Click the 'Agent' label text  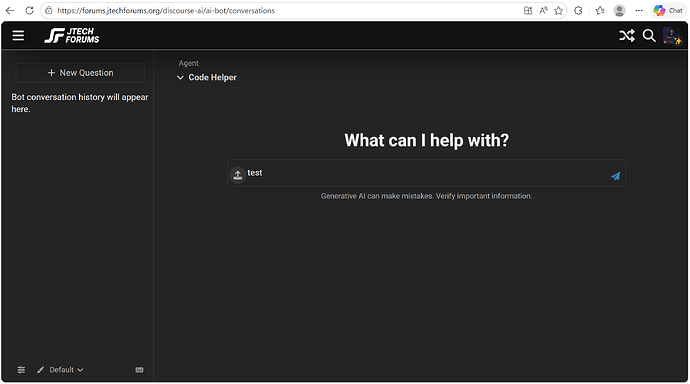pos(188,63)
